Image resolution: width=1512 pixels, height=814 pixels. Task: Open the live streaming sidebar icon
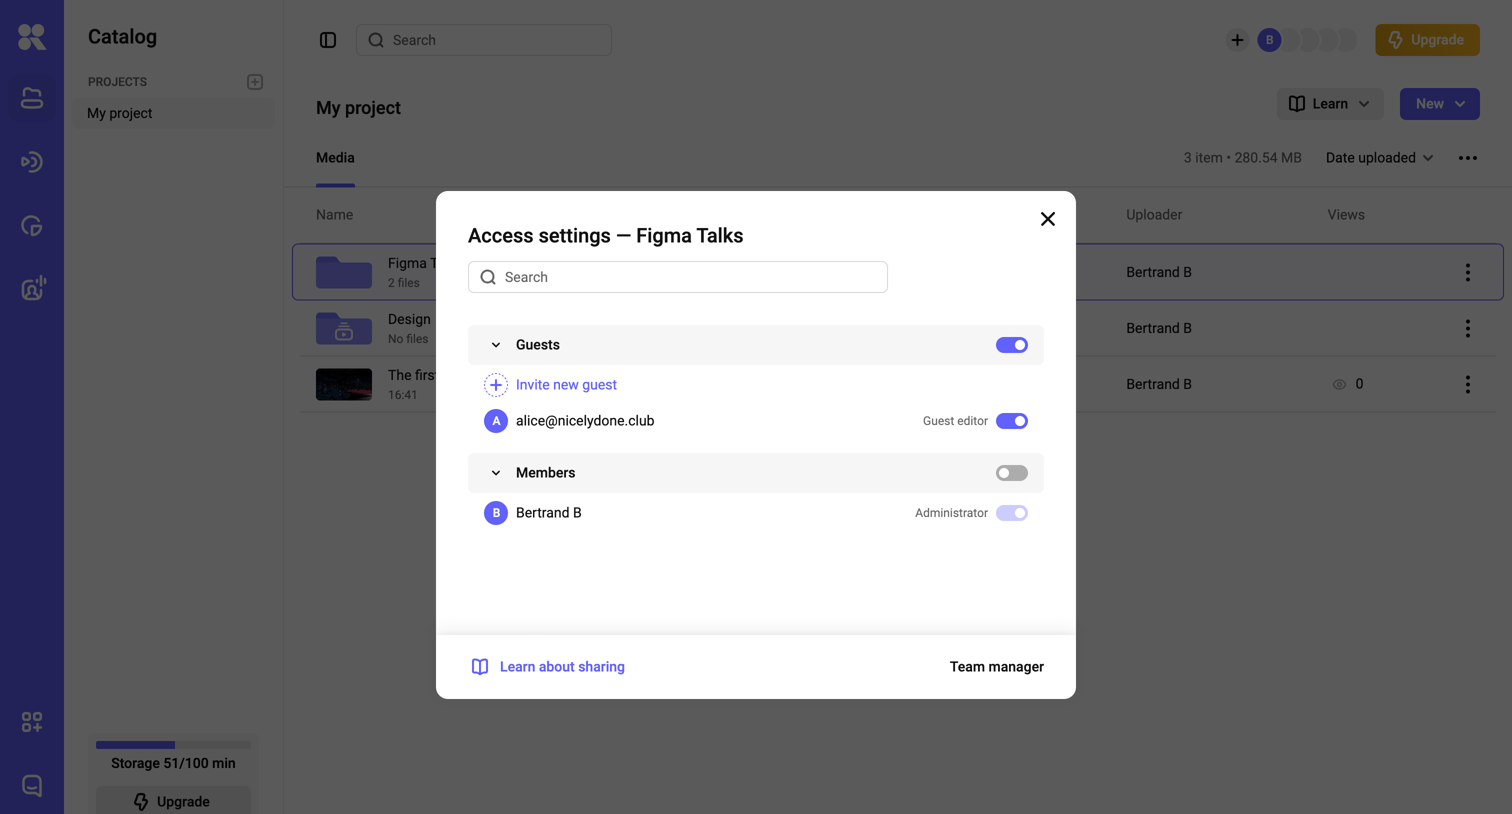(x=32, y=162)
